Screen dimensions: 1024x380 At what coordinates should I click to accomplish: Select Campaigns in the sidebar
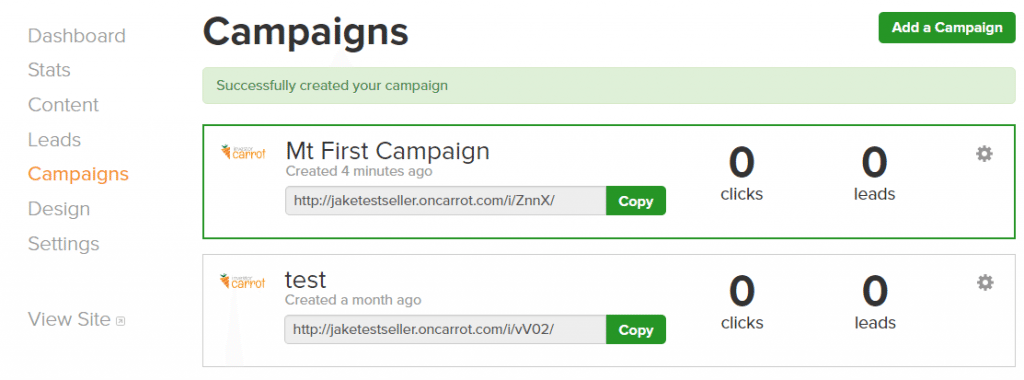coord(78,174)
